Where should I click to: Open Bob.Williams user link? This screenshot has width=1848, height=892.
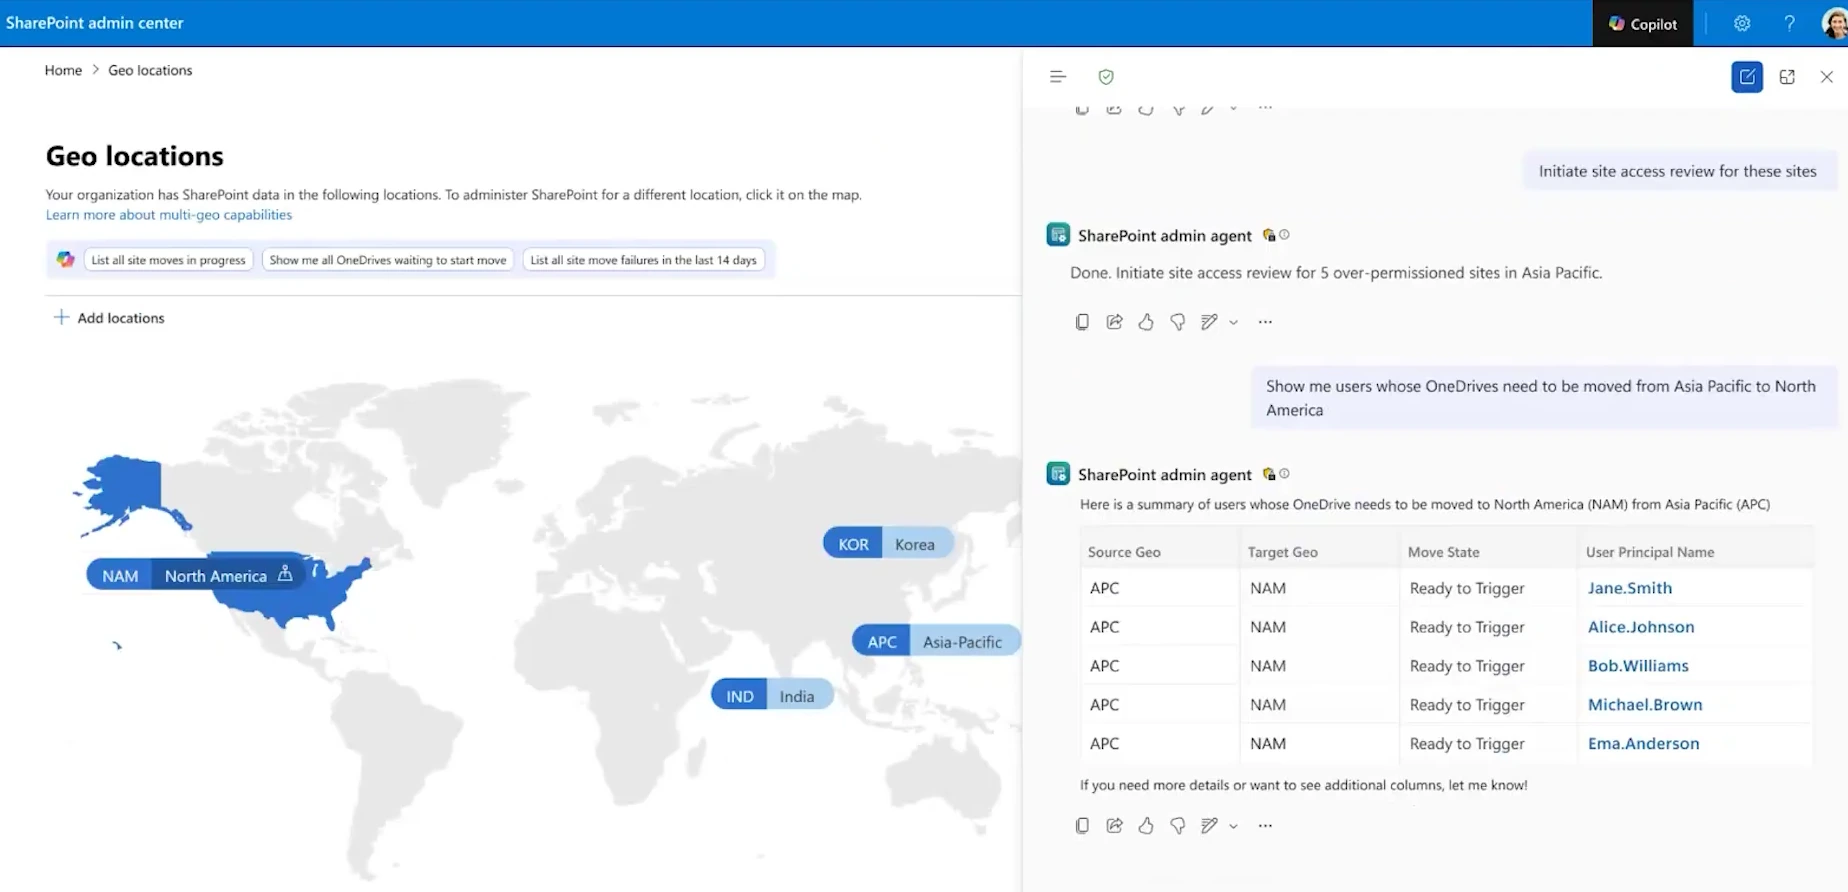pos(1638,666)
